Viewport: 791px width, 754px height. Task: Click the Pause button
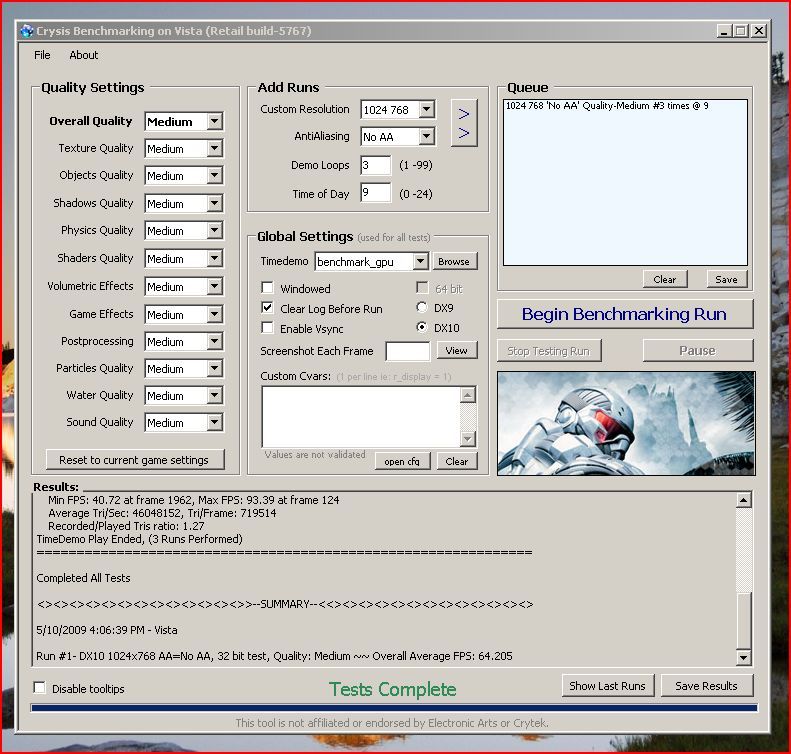[698, 351]
